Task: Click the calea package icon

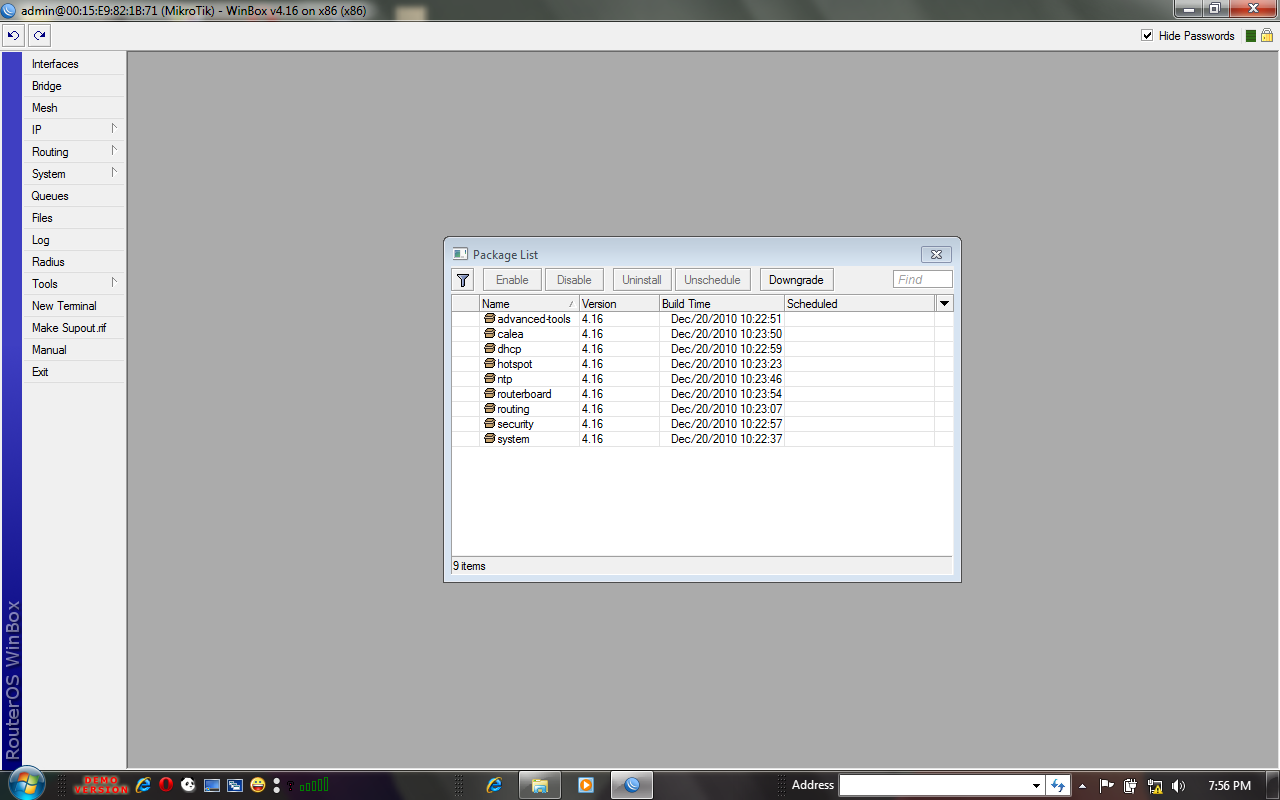Action: click(x=490, y=333)
